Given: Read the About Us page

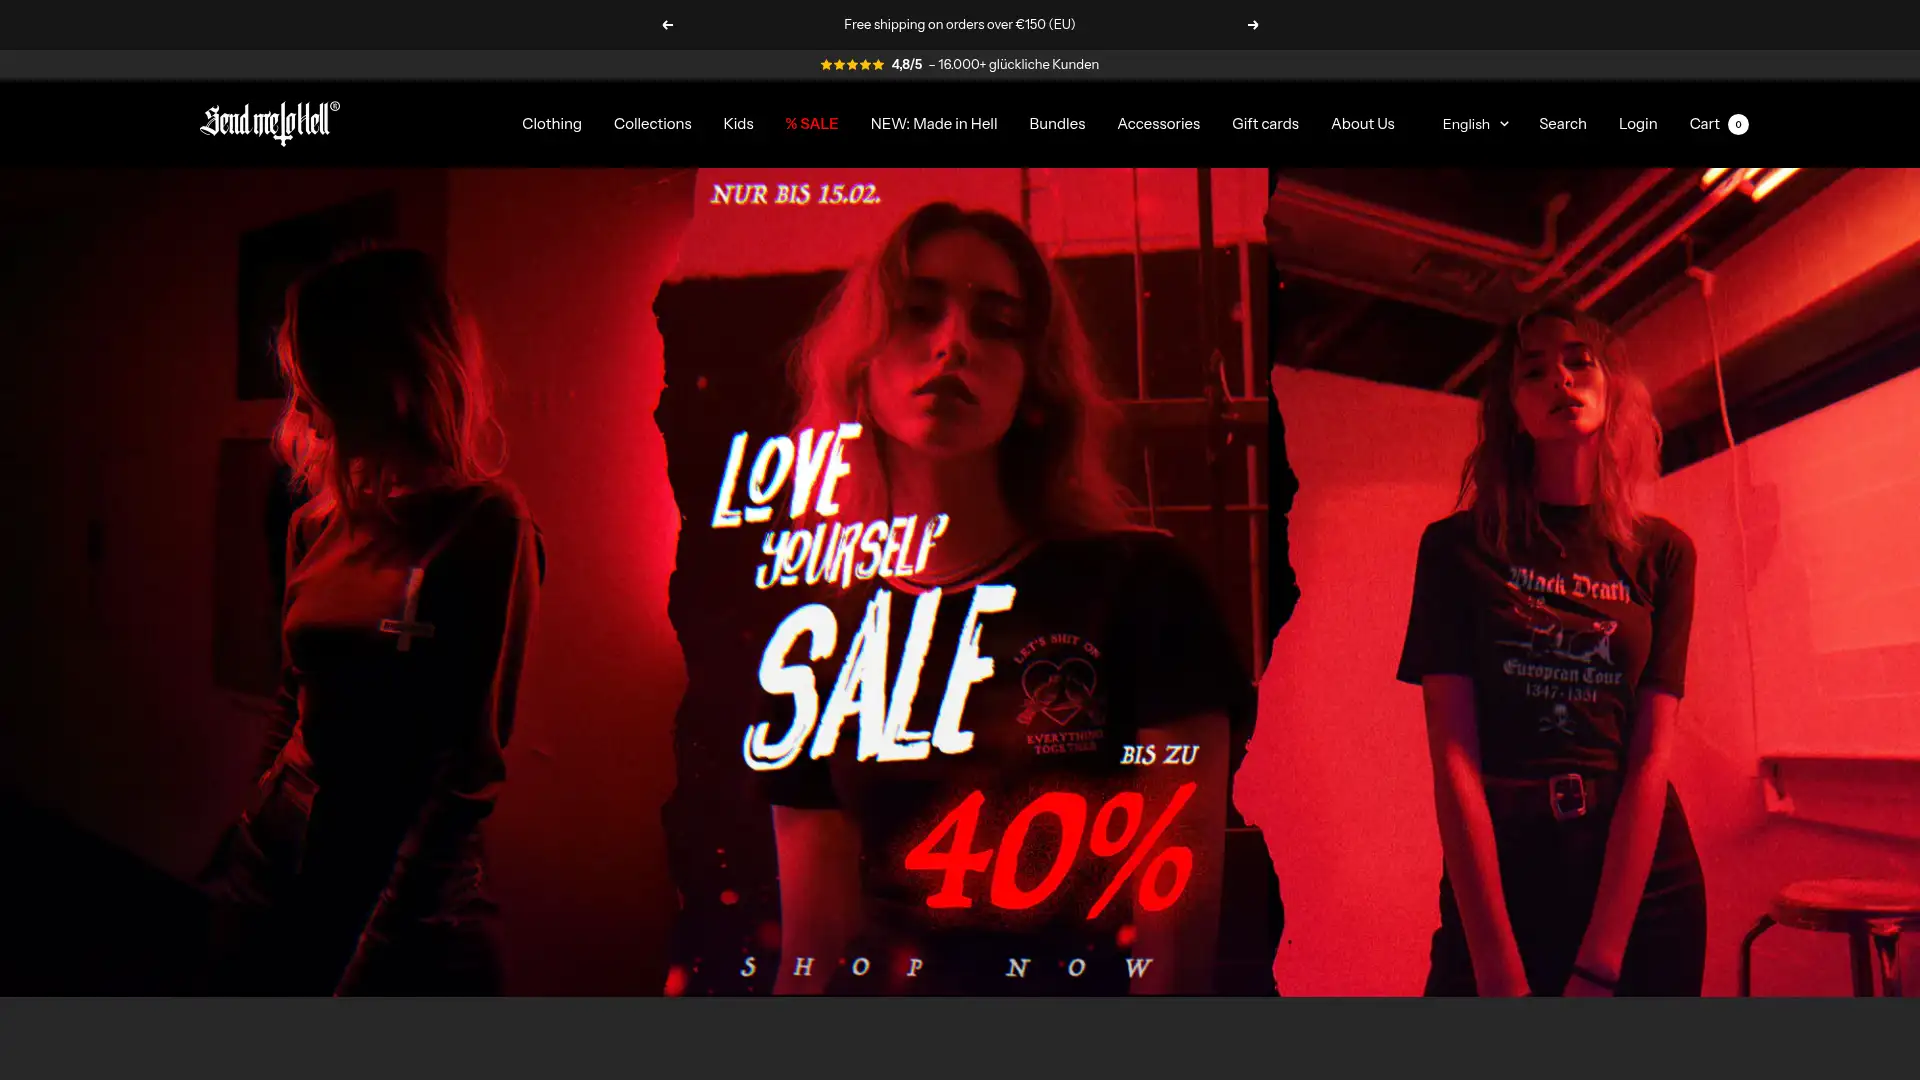Looking at the screenshot, I should [1362, 124].
